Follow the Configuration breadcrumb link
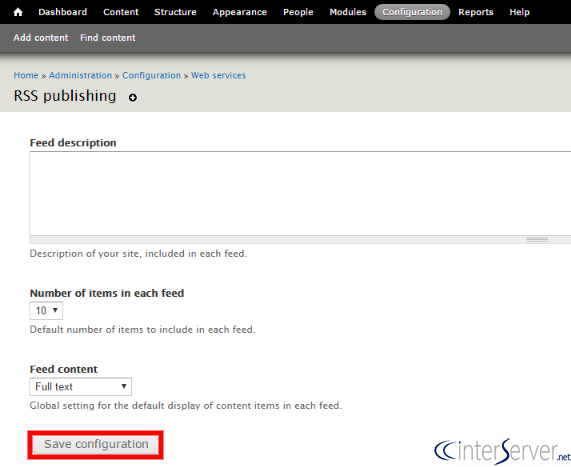The image size is (571, 467). (x=151, y=75)
